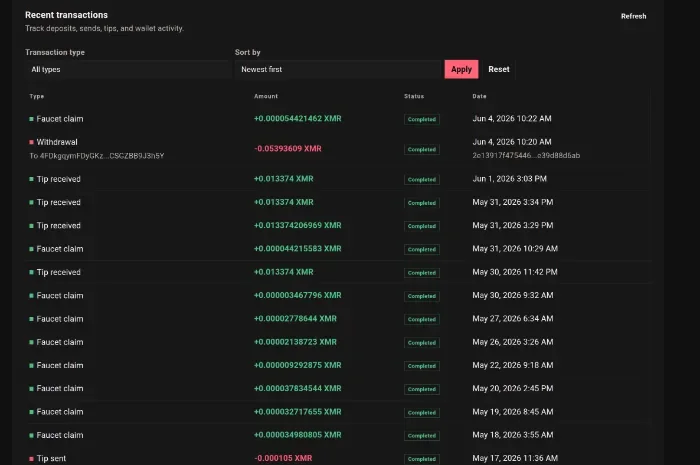The image size is (700, 465).
Task: Click amount +0.00002138723 XMR
Action: pos(295,342)
